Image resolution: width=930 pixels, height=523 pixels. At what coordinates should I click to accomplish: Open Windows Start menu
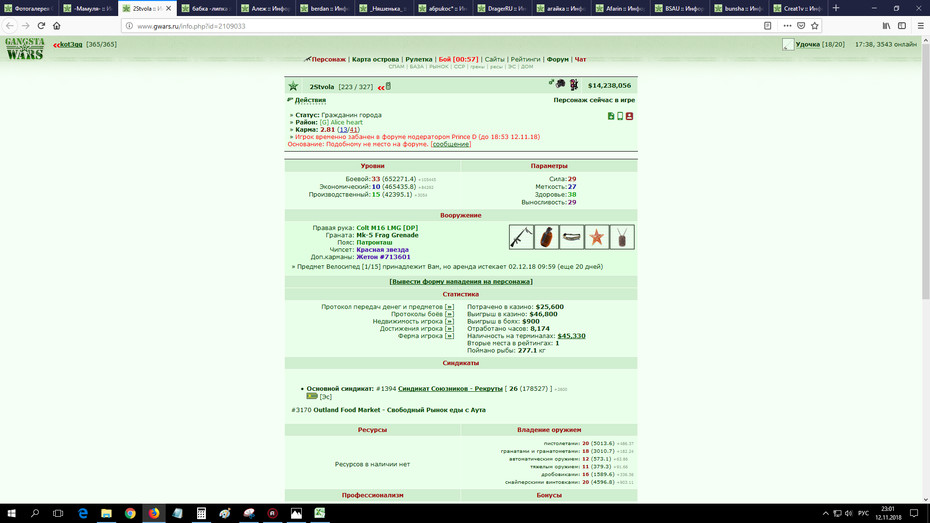click(11, 514)
